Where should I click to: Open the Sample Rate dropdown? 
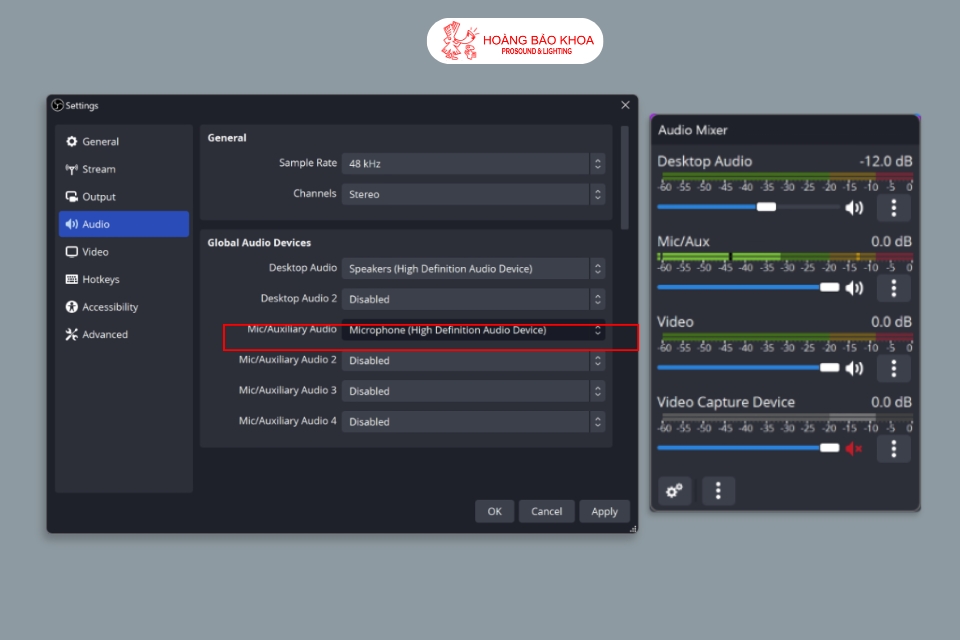[473, 164]
